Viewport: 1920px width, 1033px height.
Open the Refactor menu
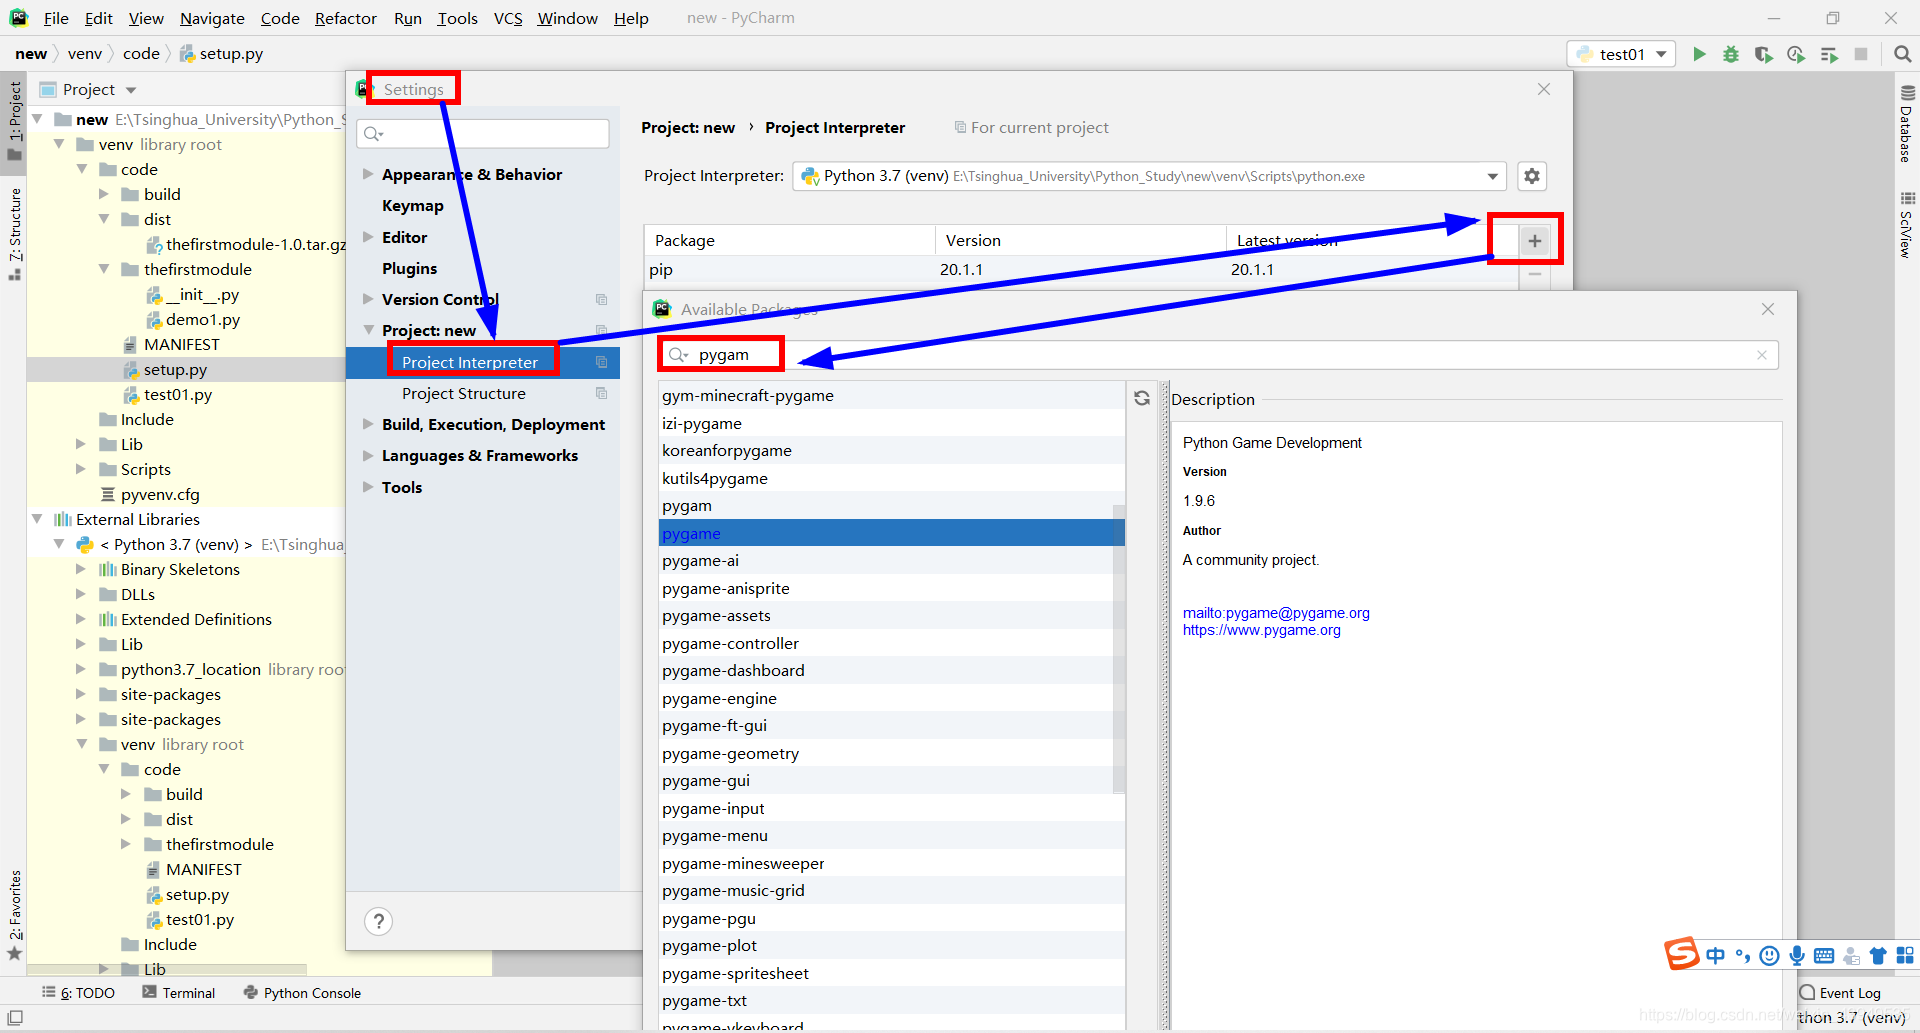point(345,18)
